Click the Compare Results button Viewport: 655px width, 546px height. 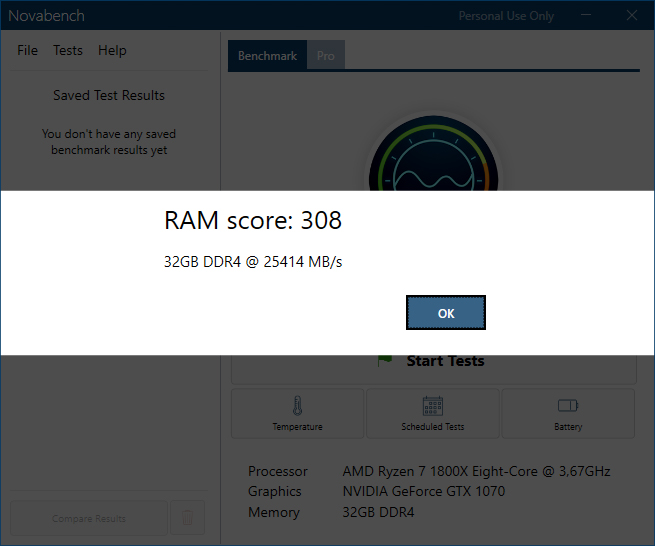tap(89, 518)
